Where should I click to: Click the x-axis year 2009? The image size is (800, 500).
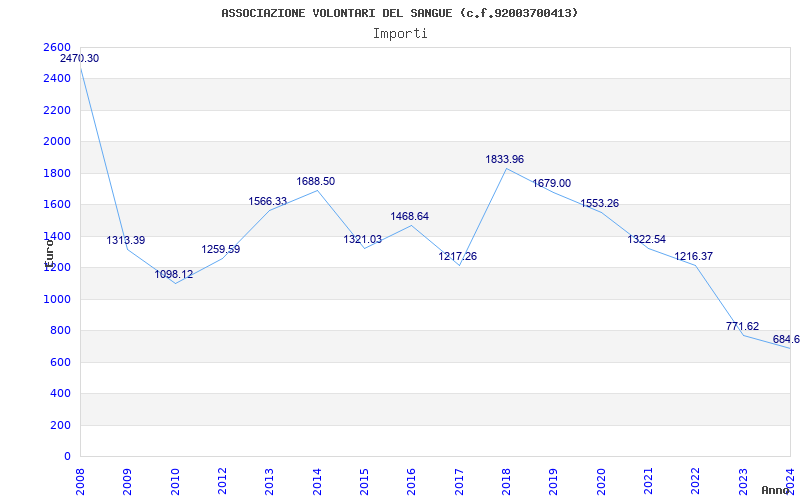128,482
